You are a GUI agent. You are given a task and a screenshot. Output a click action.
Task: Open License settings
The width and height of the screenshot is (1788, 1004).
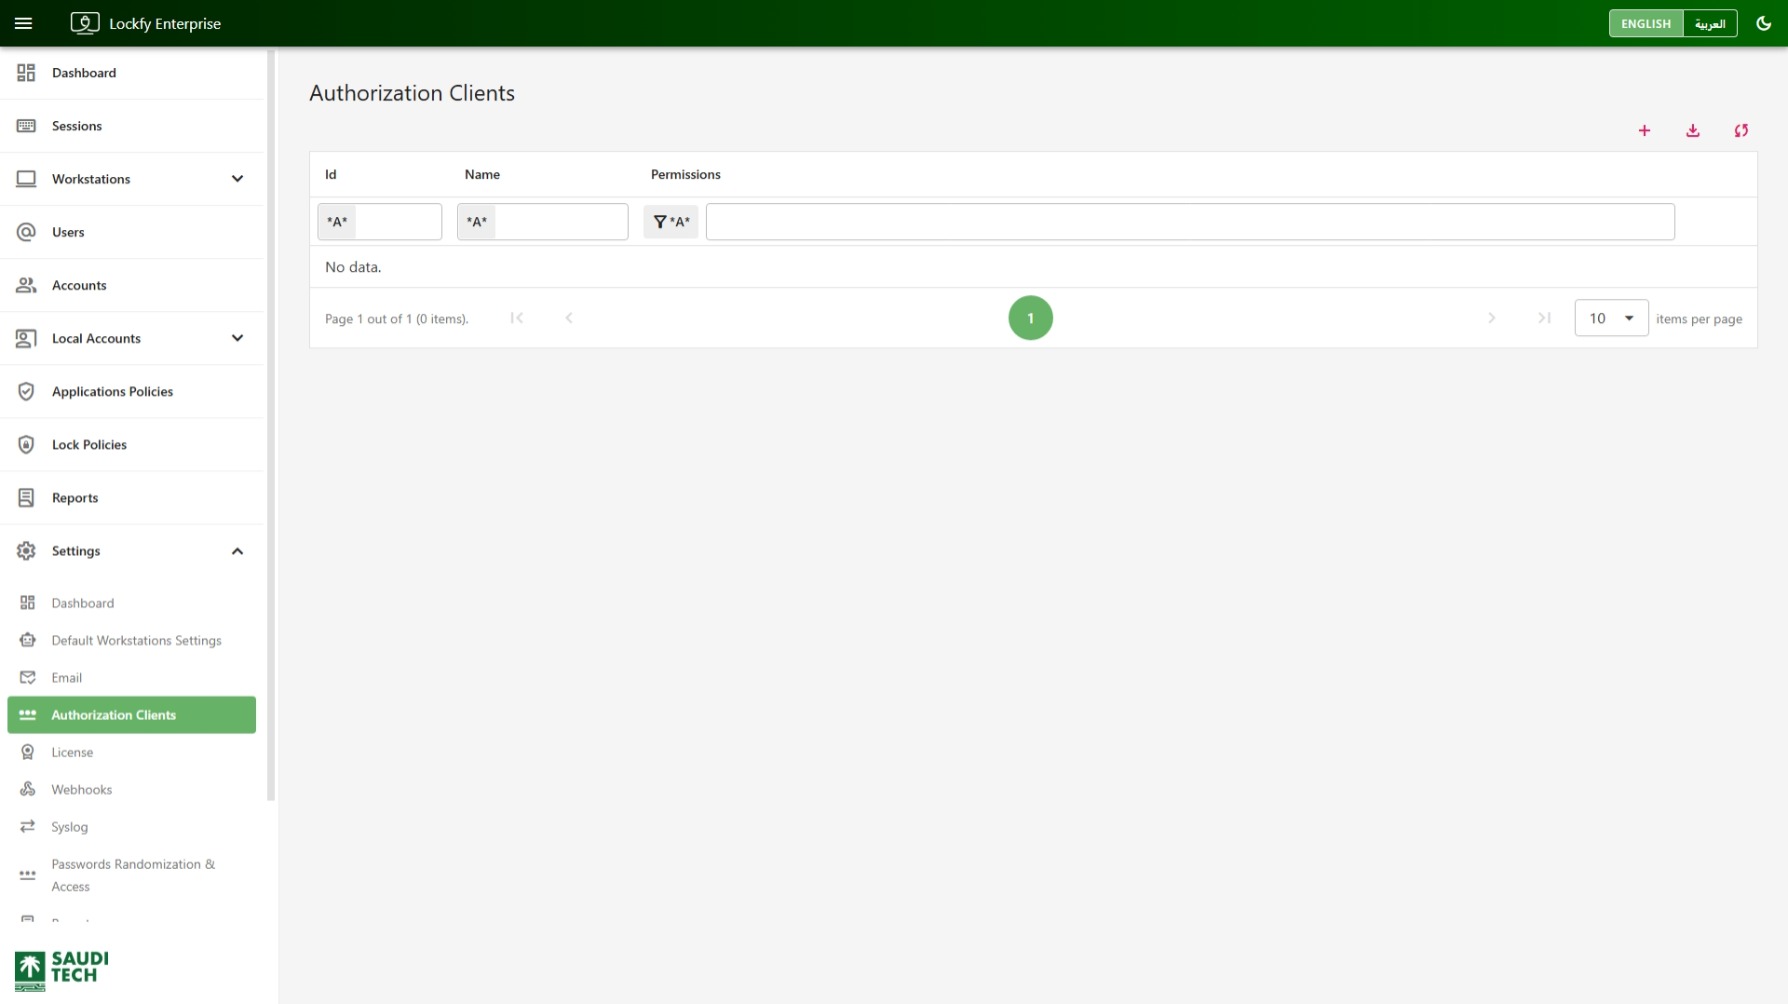click(131, 752)
